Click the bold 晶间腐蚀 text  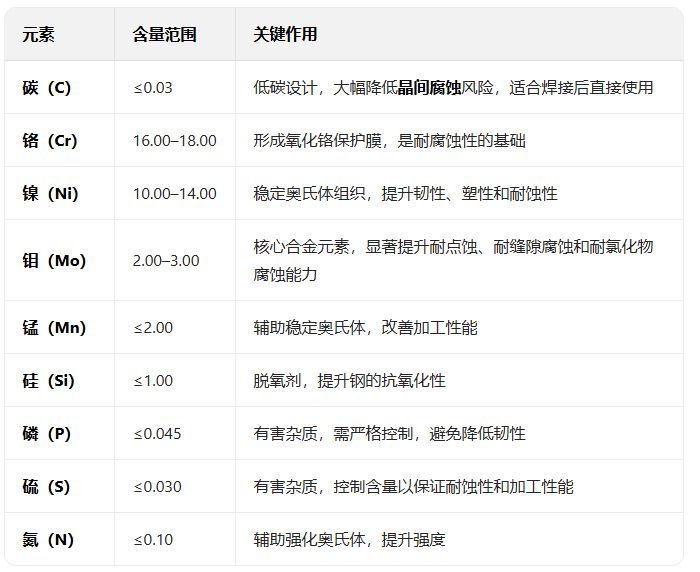tap(429, 88)
